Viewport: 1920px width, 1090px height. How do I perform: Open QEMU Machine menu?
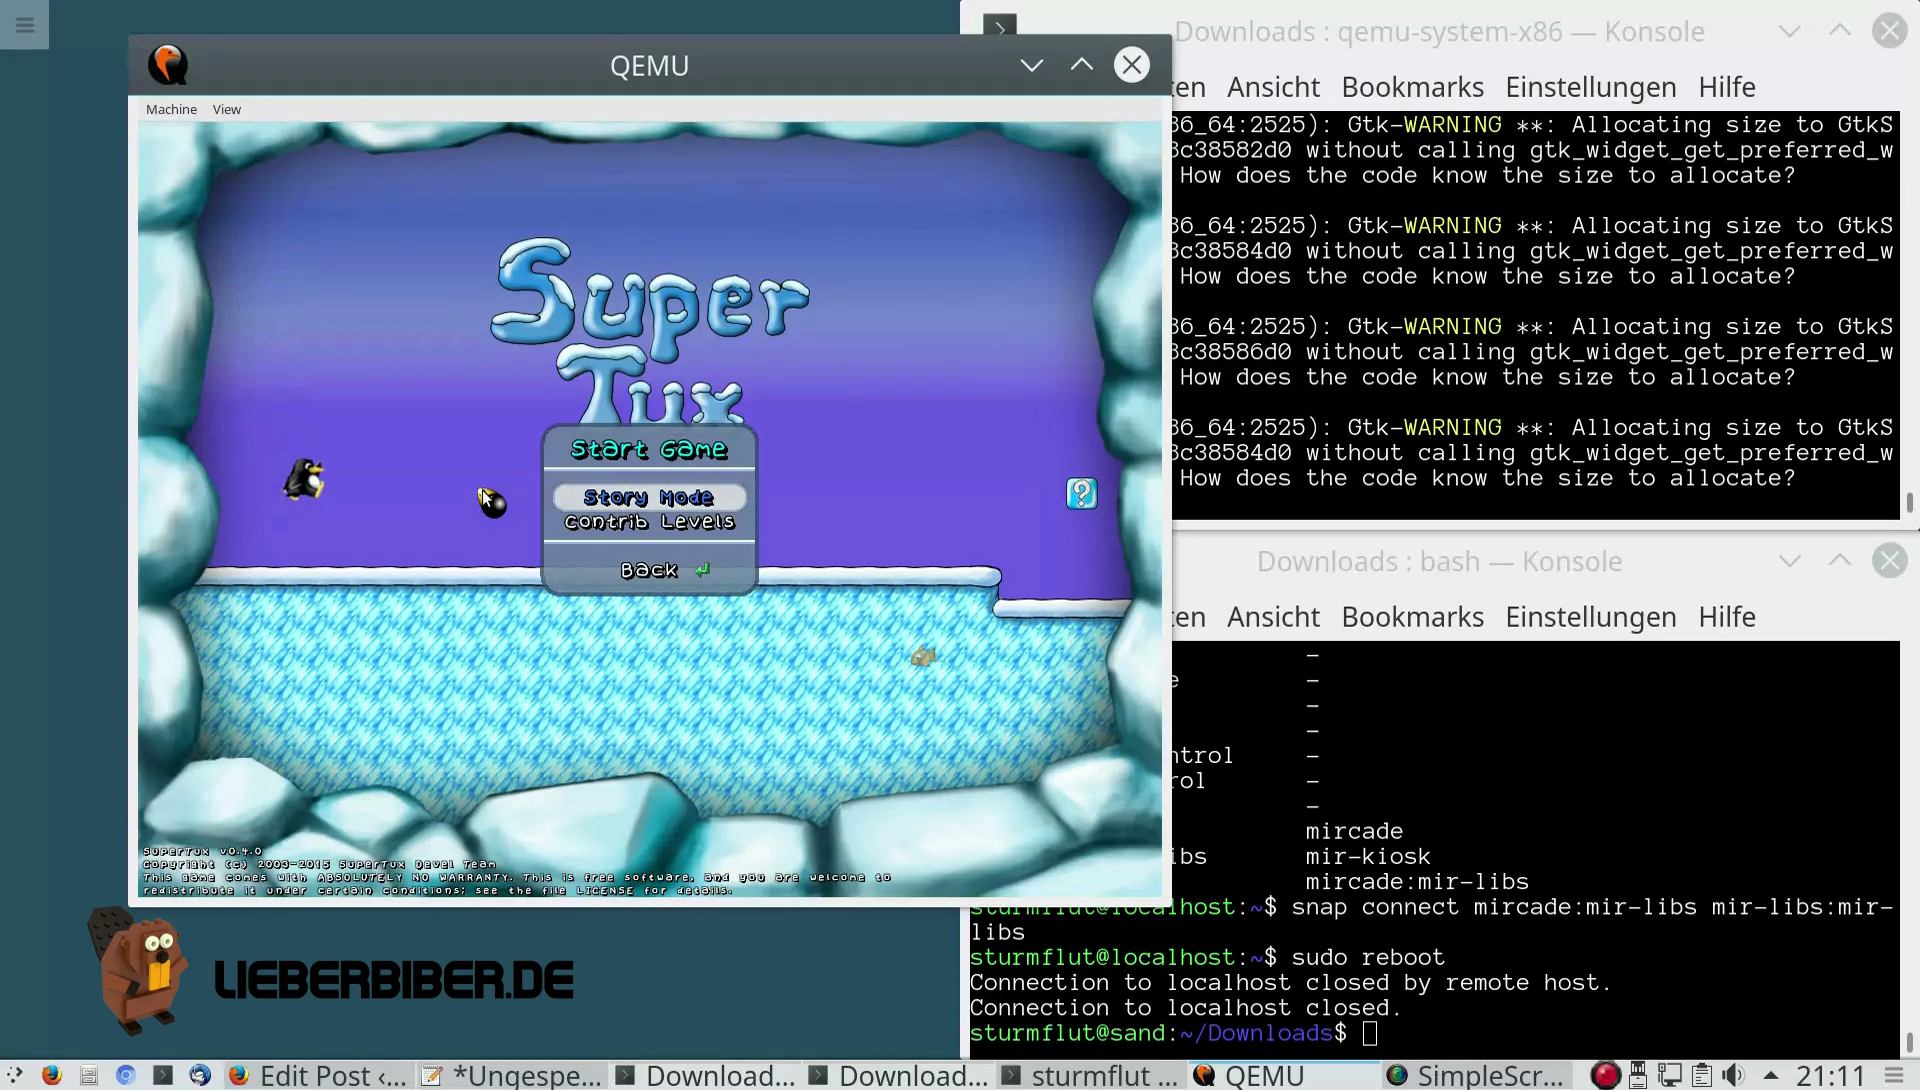[x=171, y=109]
